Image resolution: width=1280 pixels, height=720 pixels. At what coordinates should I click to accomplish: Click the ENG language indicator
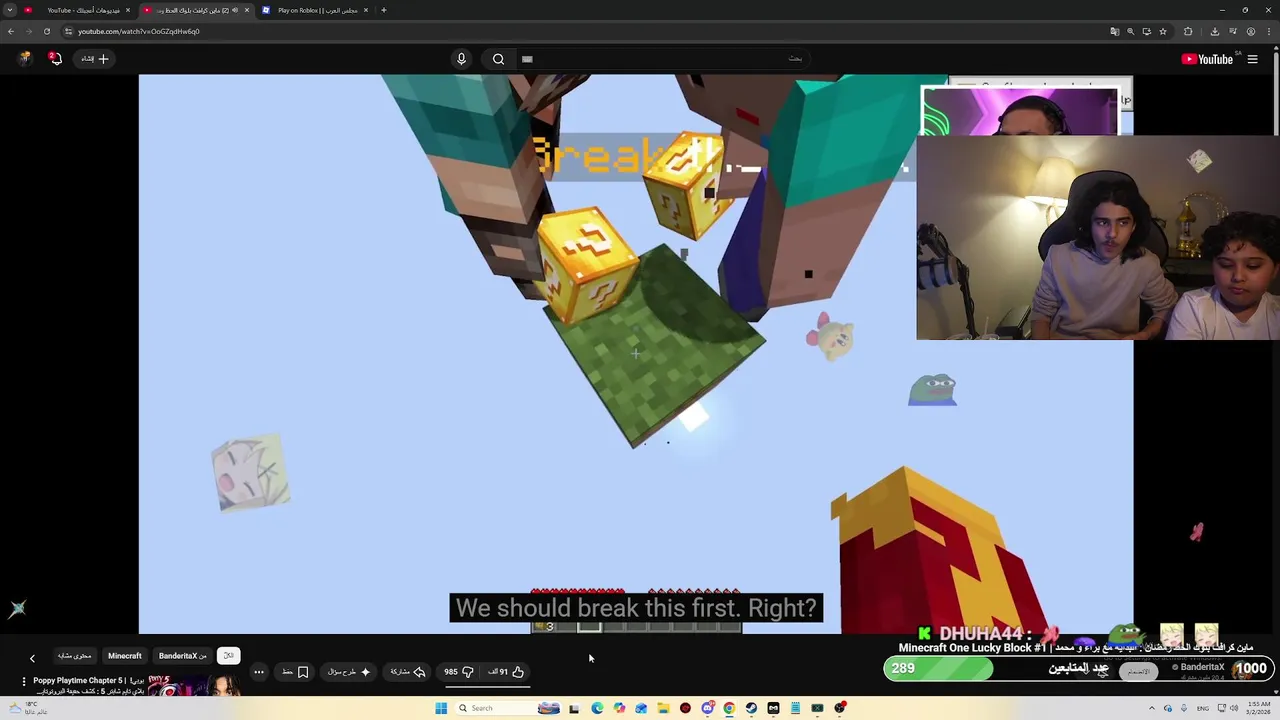(1203, 708)
